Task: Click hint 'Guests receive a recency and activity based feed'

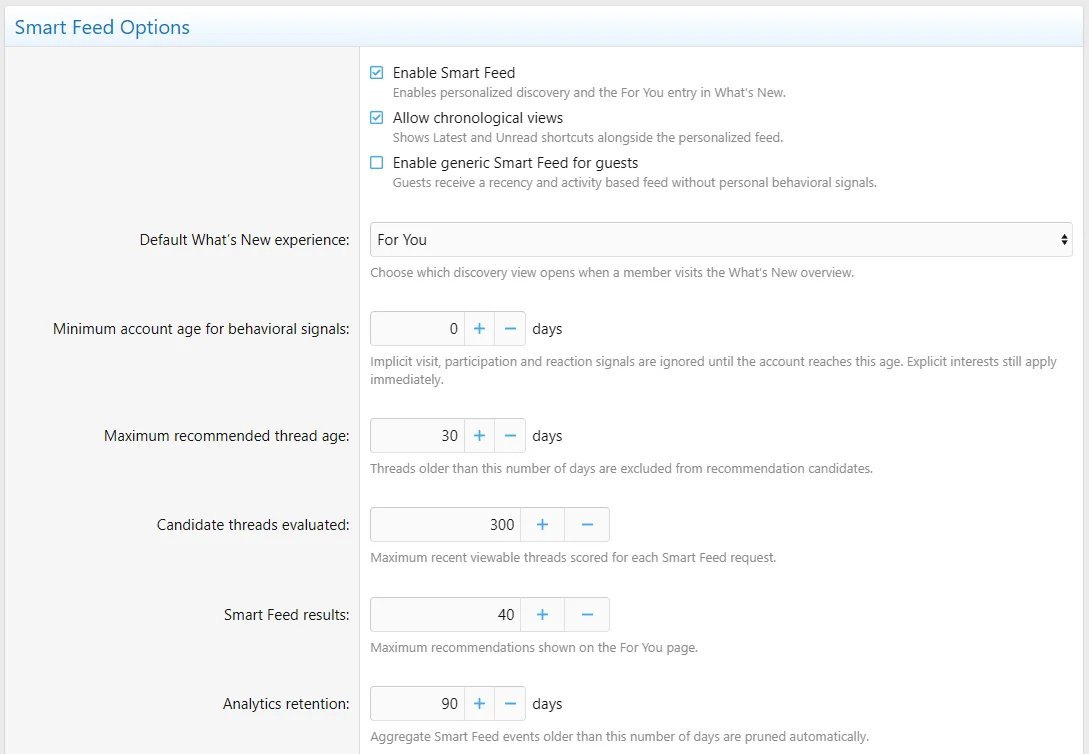Action: point(635,183)
